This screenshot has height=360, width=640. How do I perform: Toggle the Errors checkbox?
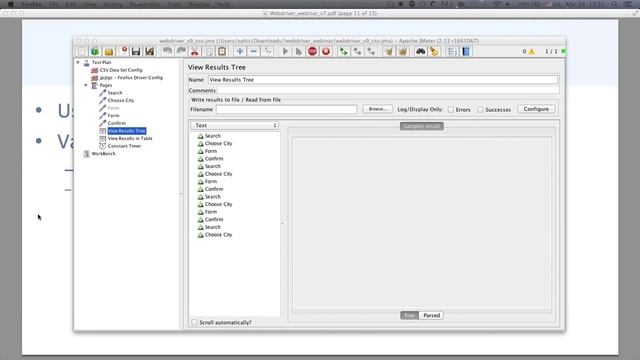pos(451,109)
